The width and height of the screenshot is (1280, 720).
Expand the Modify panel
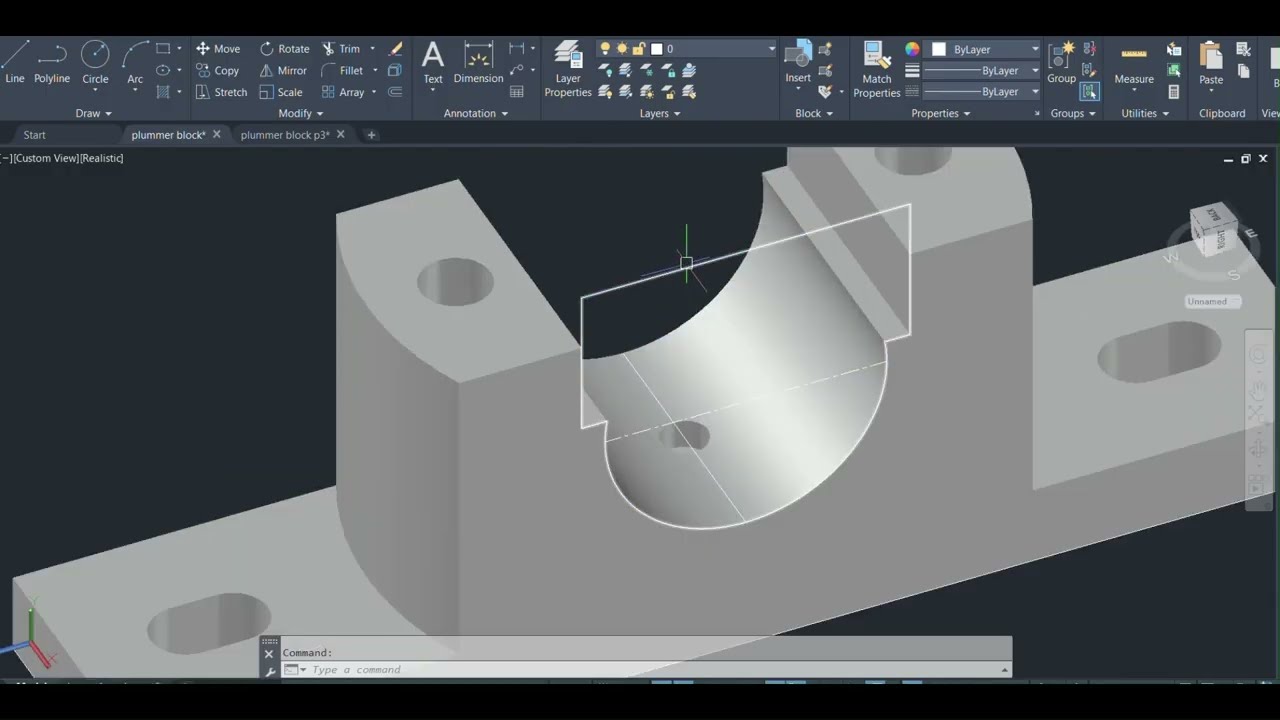point(300,113)
